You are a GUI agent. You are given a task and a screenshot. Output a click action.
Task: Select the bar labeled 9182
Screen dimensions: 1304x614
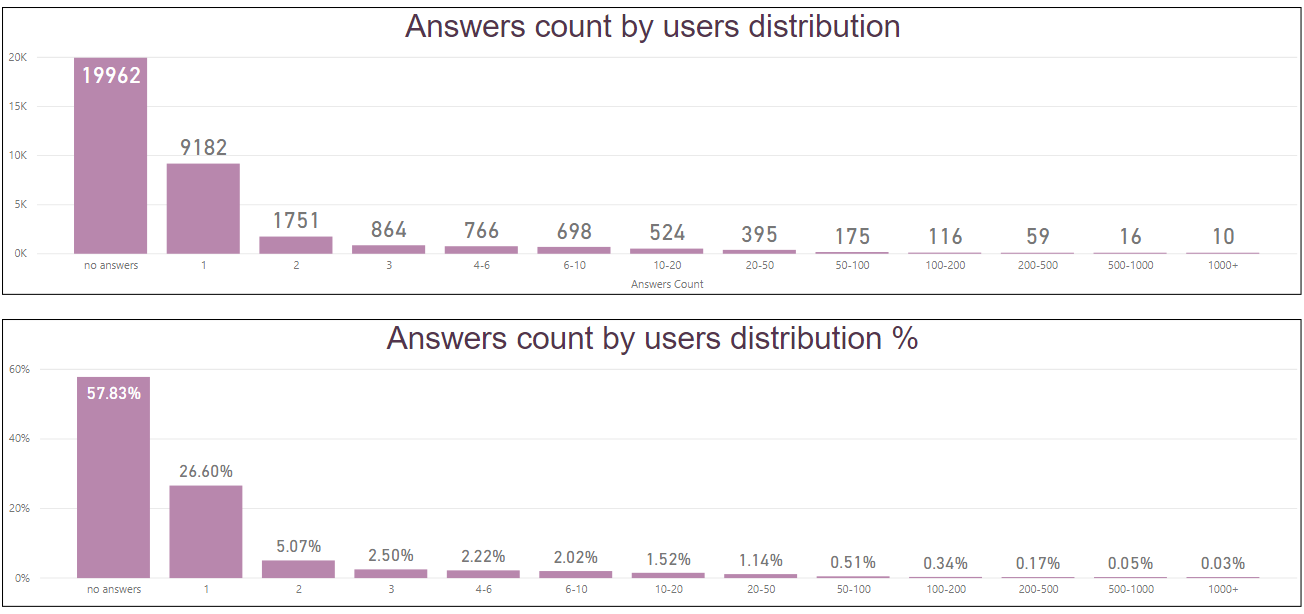[x=203, y=208]
